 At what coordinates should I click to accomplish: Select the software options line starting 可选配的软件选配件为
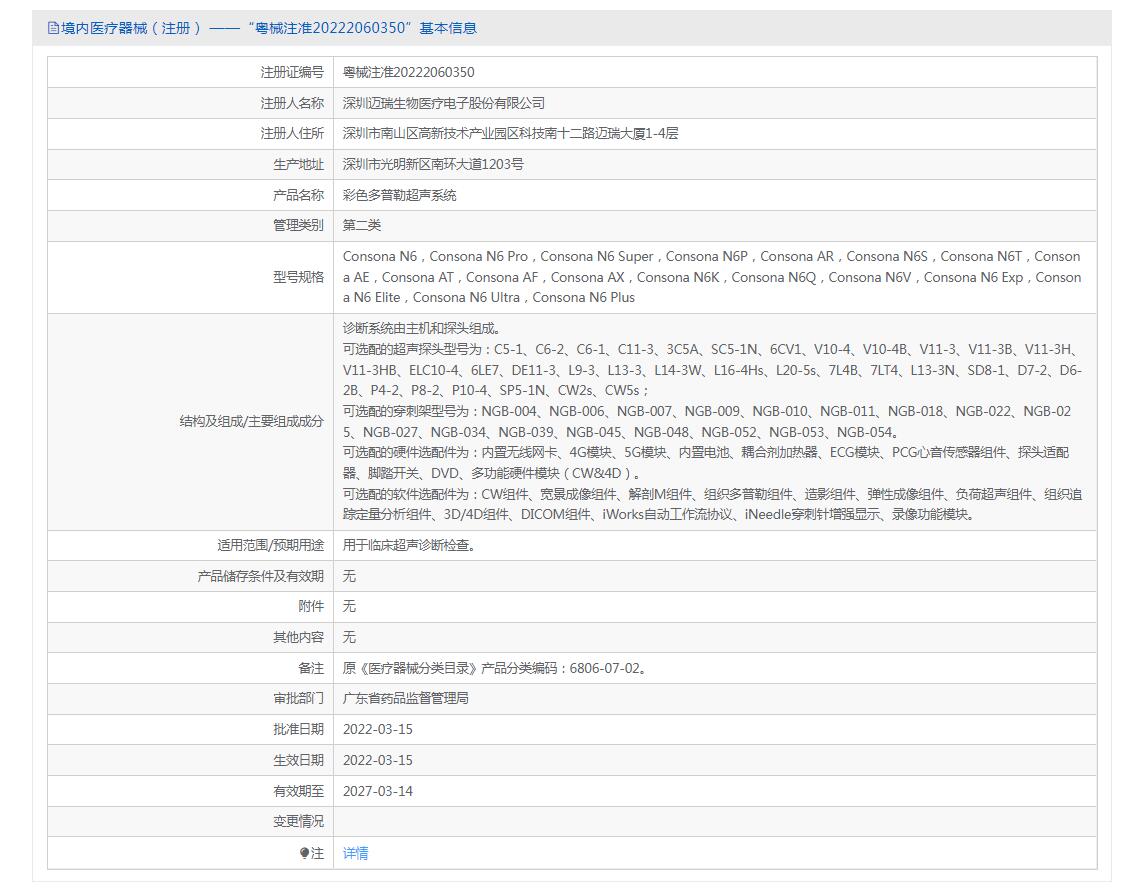coord(712,504)
